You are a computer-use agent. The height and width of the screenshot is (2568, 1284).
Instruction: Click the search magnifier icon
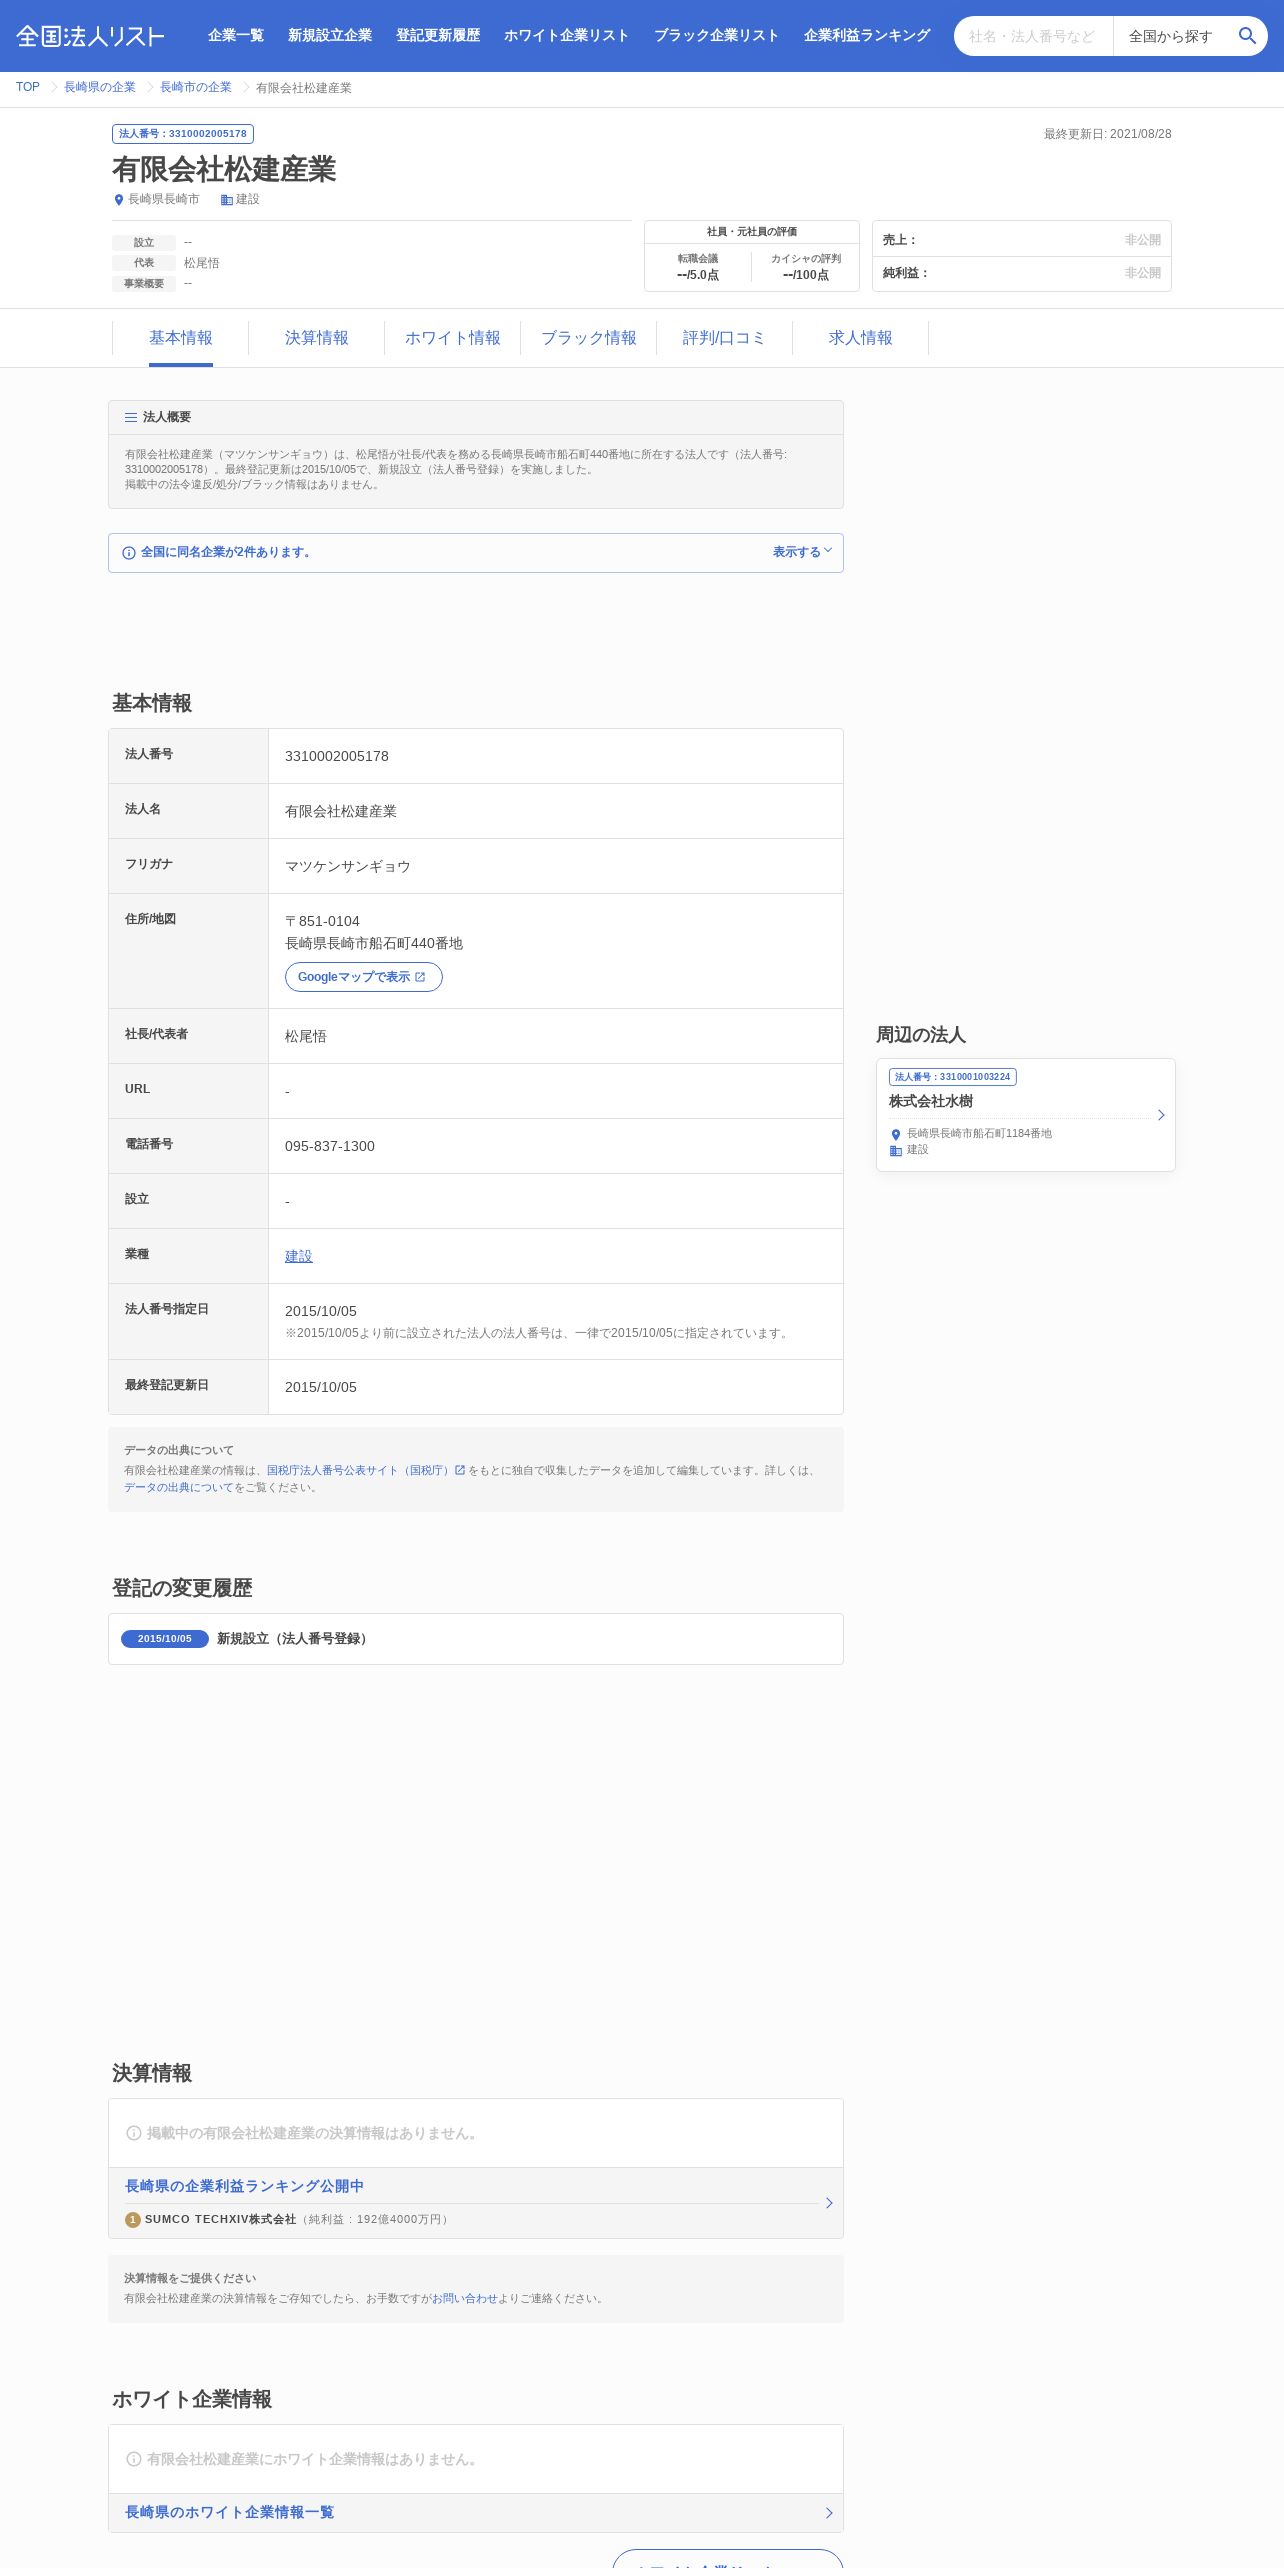pos(1247,36)
